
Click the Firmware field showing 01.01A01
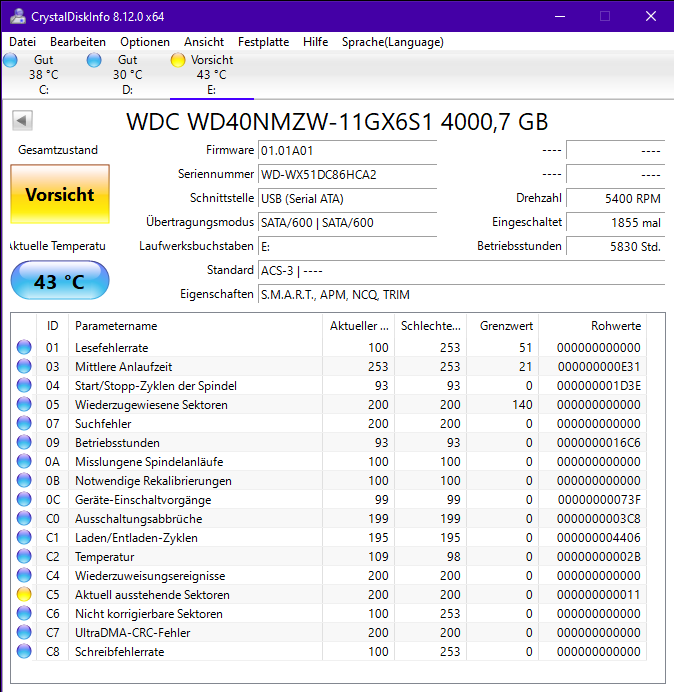click(x=347, y=150)
